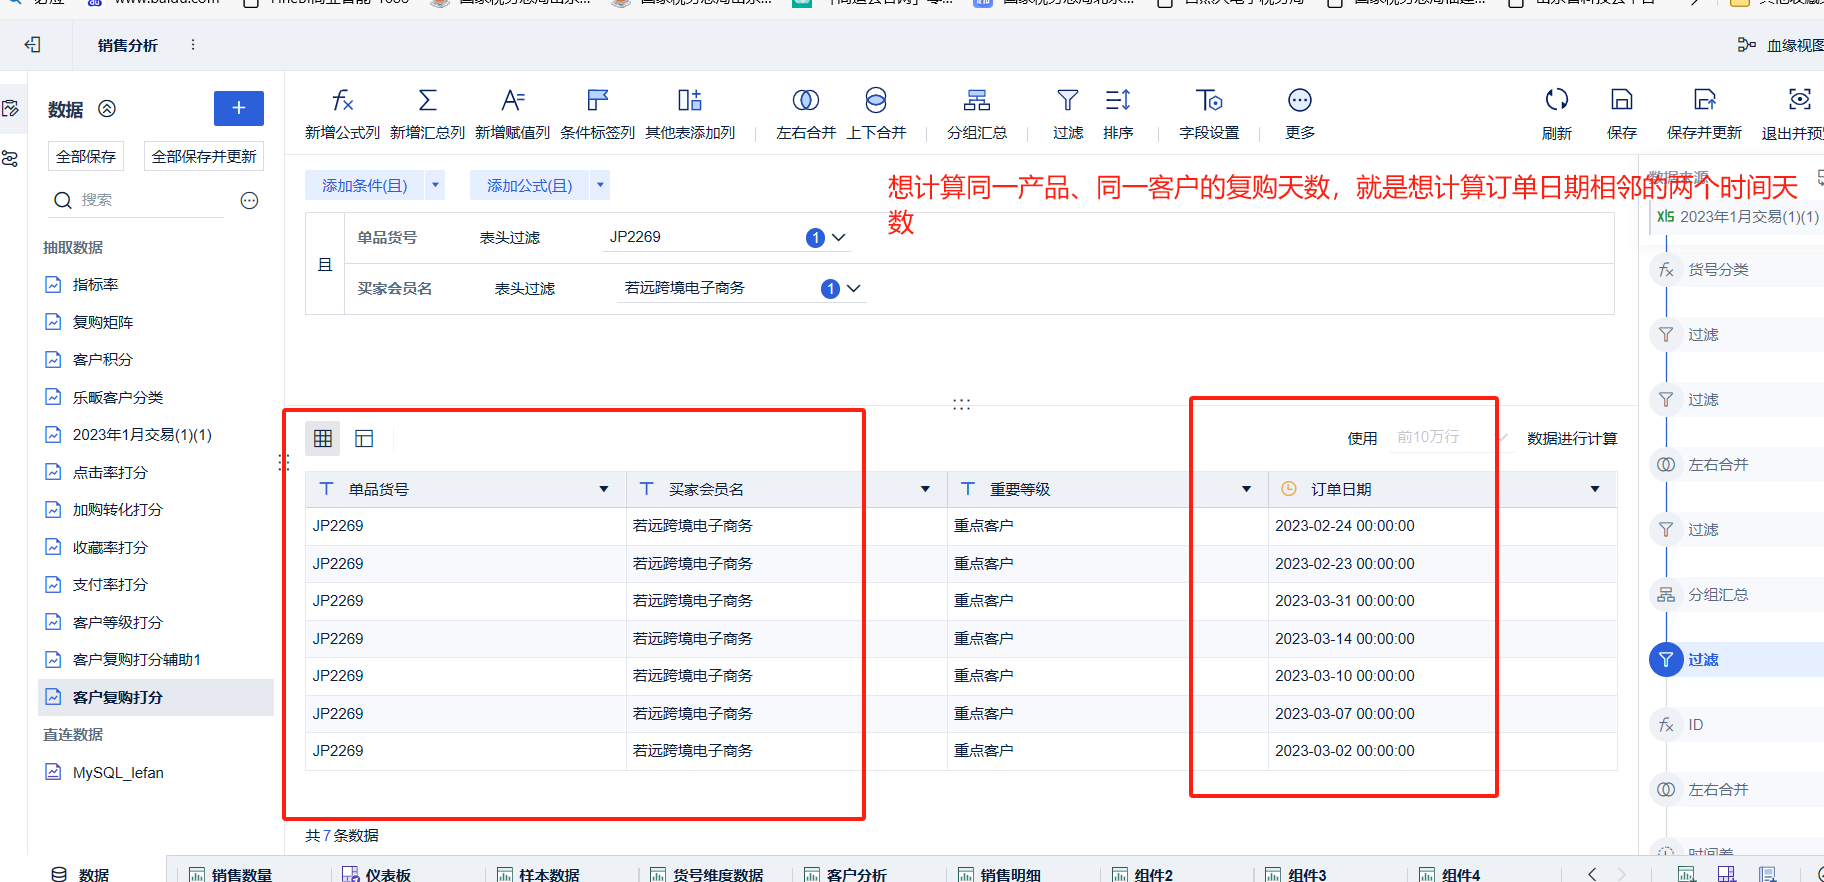Open the JP2269 filter value dropdown
Image resolution: width=1824 pixels, height=882 pixels.
(839, 238)
